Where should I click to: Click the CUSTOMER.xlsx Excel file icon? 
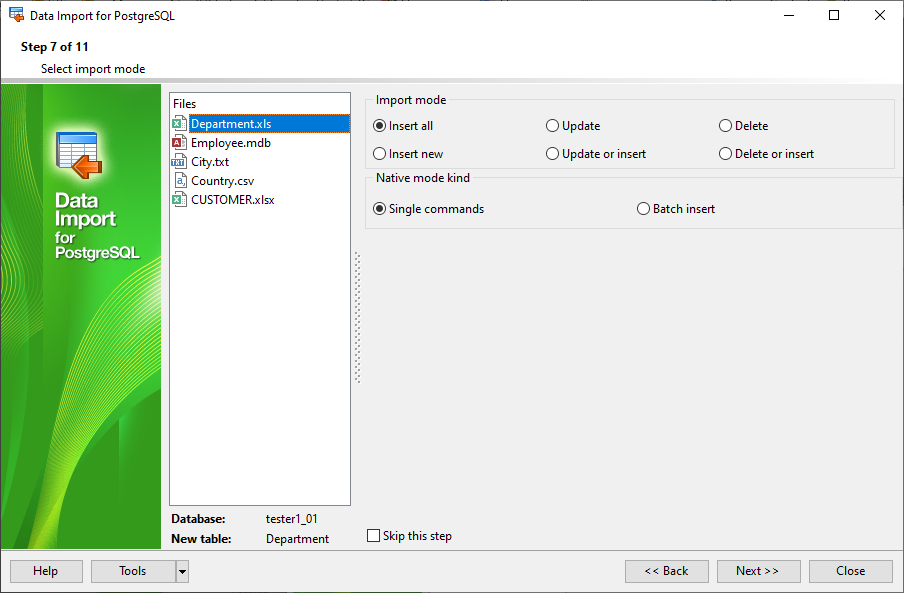click(179, 200)
